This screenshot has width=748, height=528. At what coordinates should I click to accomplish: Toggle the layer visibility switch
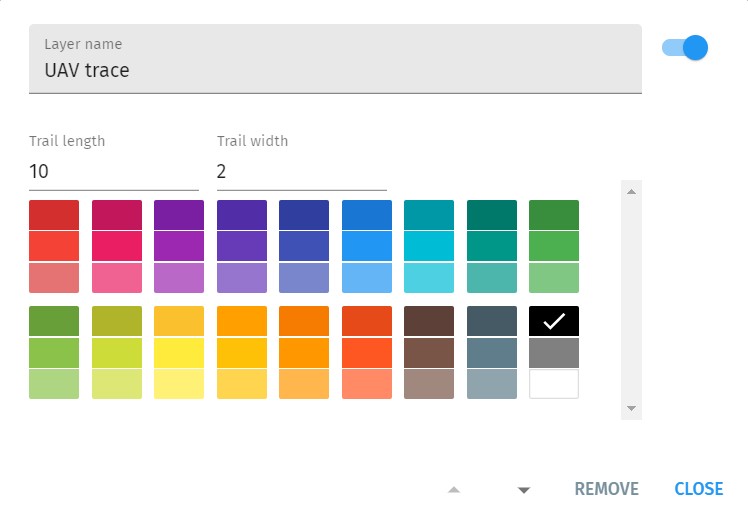point(685,47)
